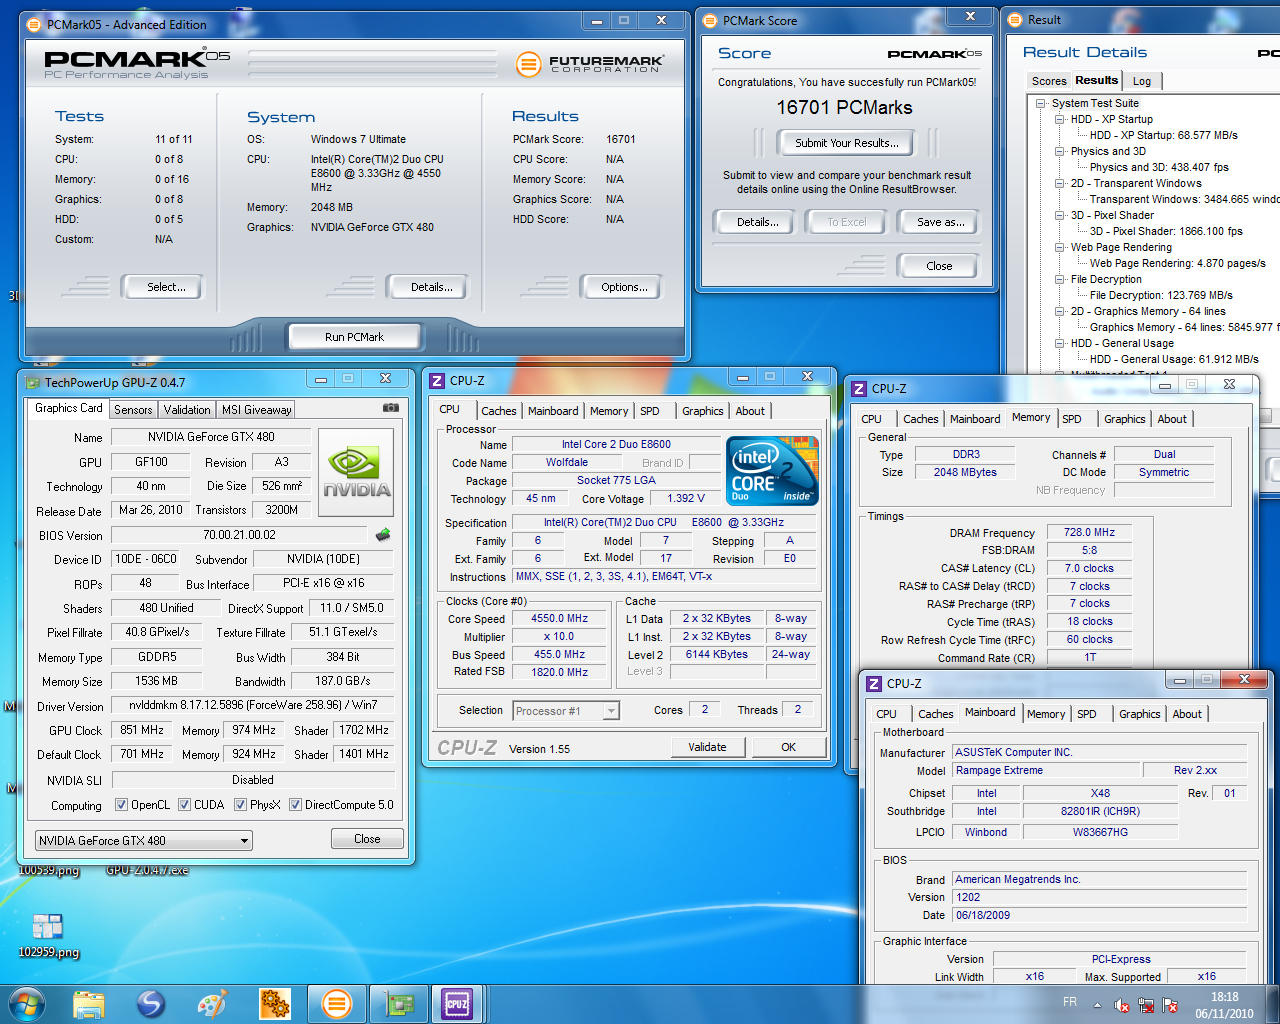Click the Validate button in CPU-Z
The width and height of the screenshot is (1280, 1024).
tap(707, 747)
